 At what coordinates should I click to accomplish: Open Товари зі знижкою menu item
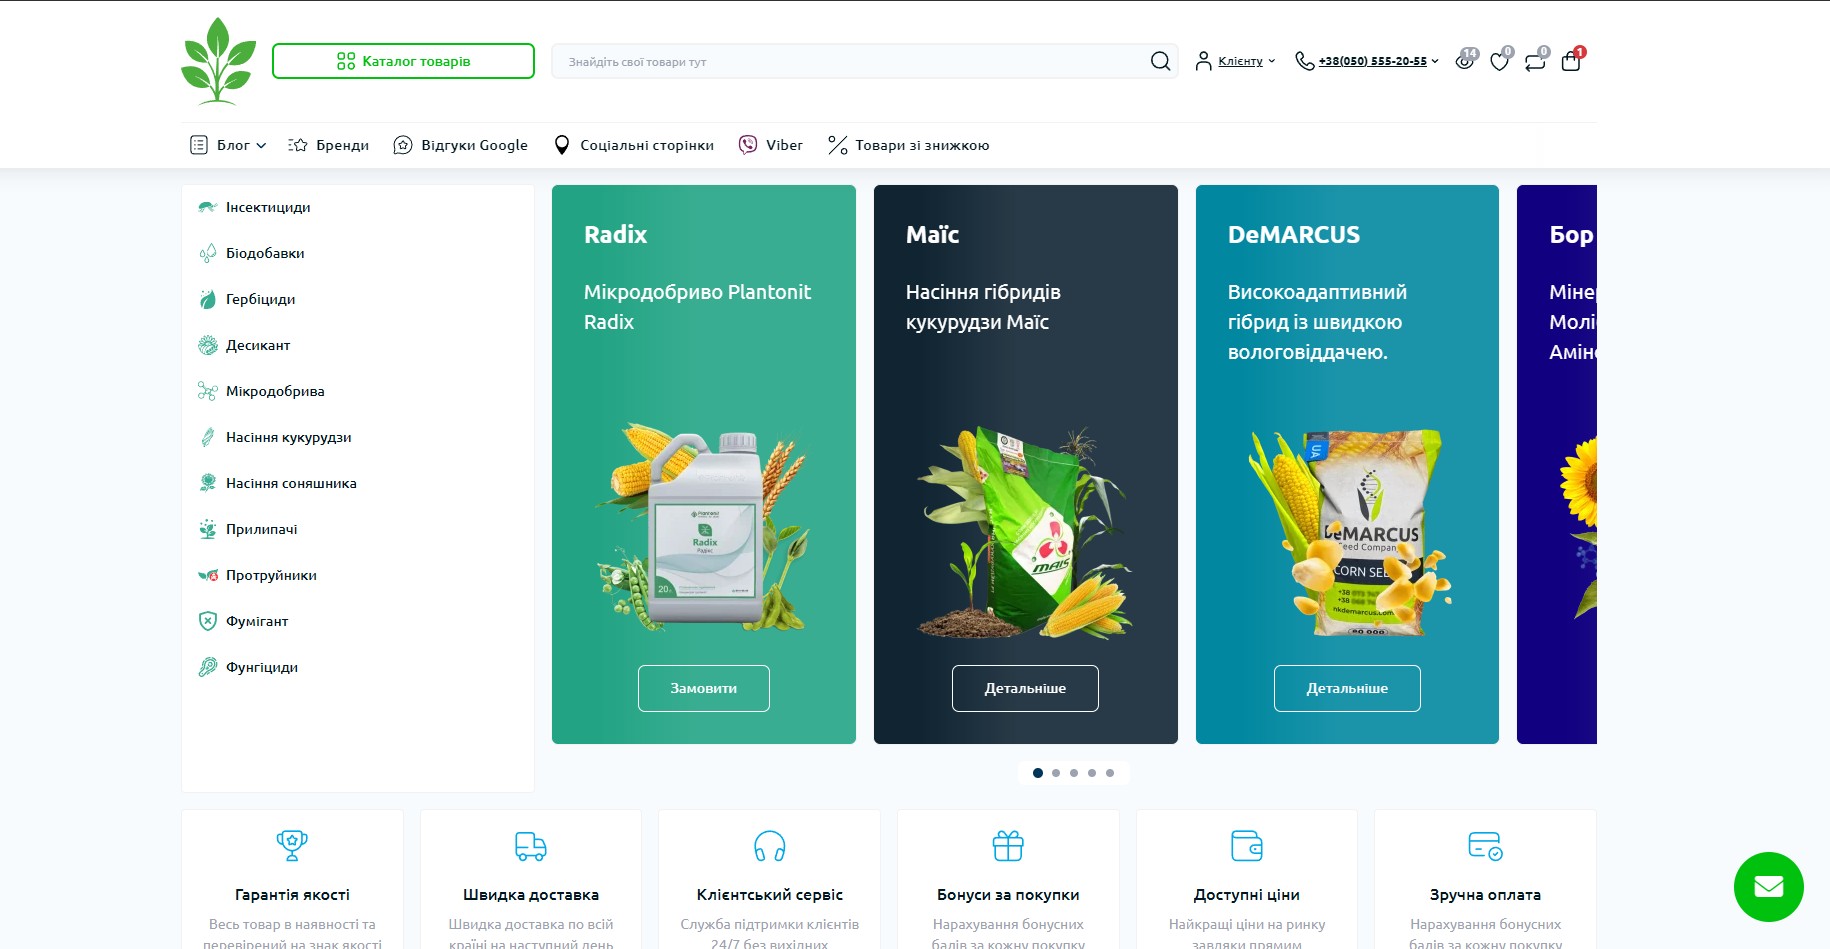click(922, 145)
